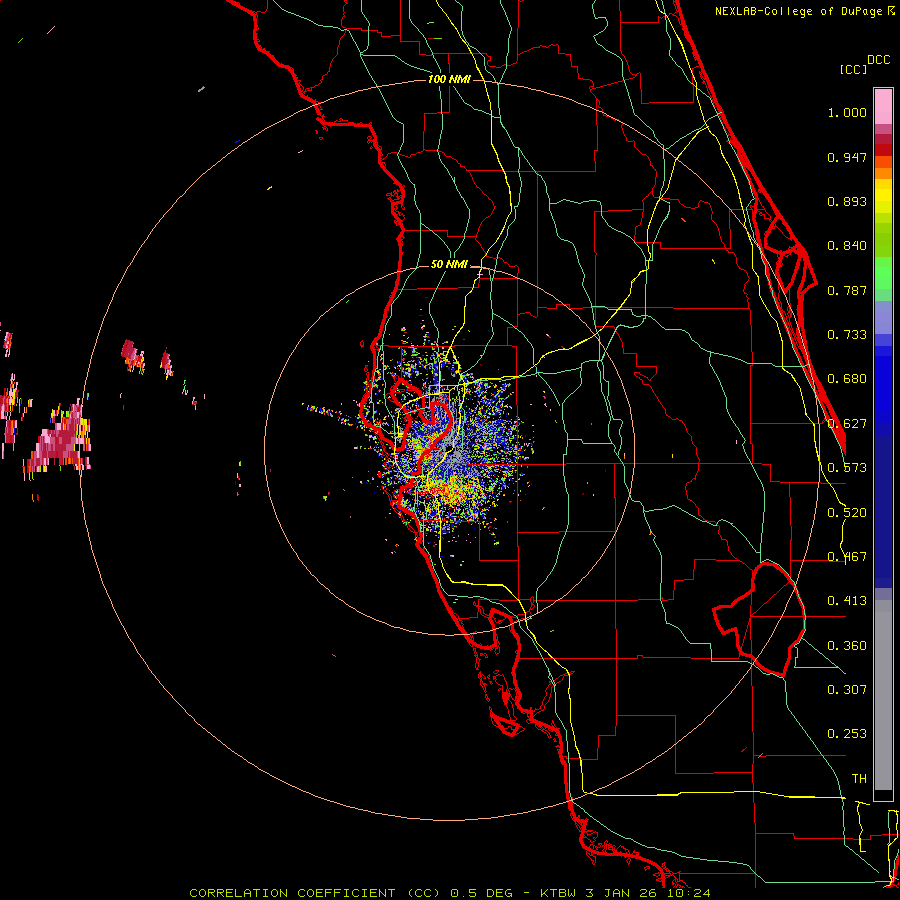
Task: Select the 0.413 scale value
Action: 847,601
